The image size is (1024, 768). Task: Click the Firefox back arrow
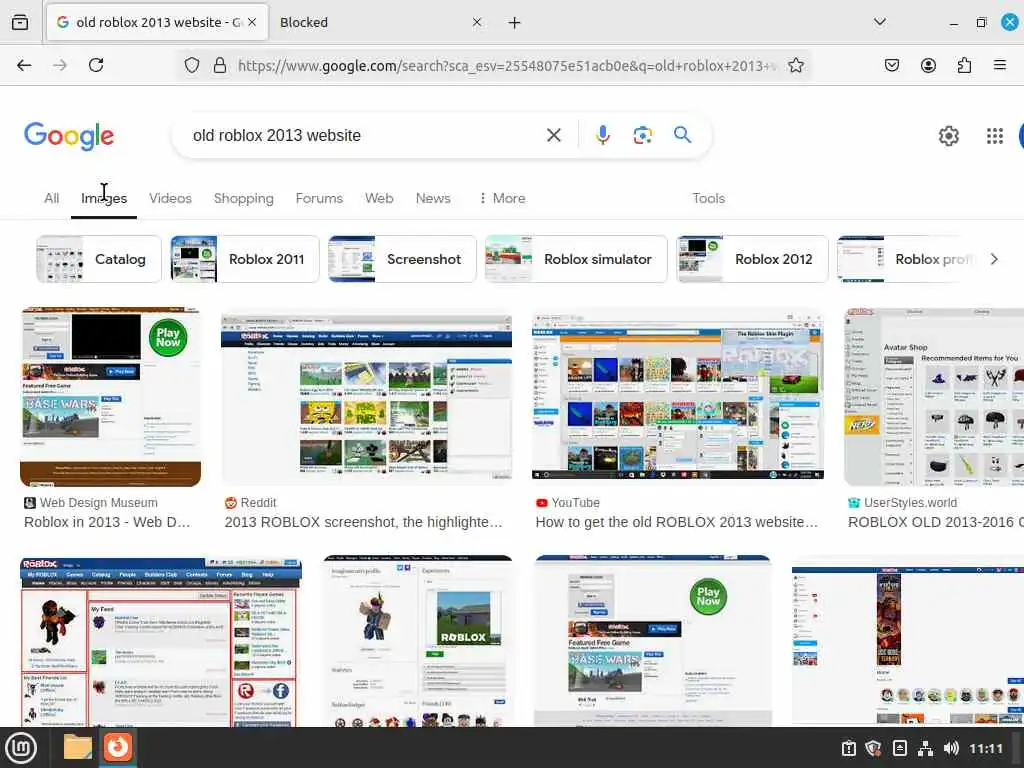coord(24,65)
